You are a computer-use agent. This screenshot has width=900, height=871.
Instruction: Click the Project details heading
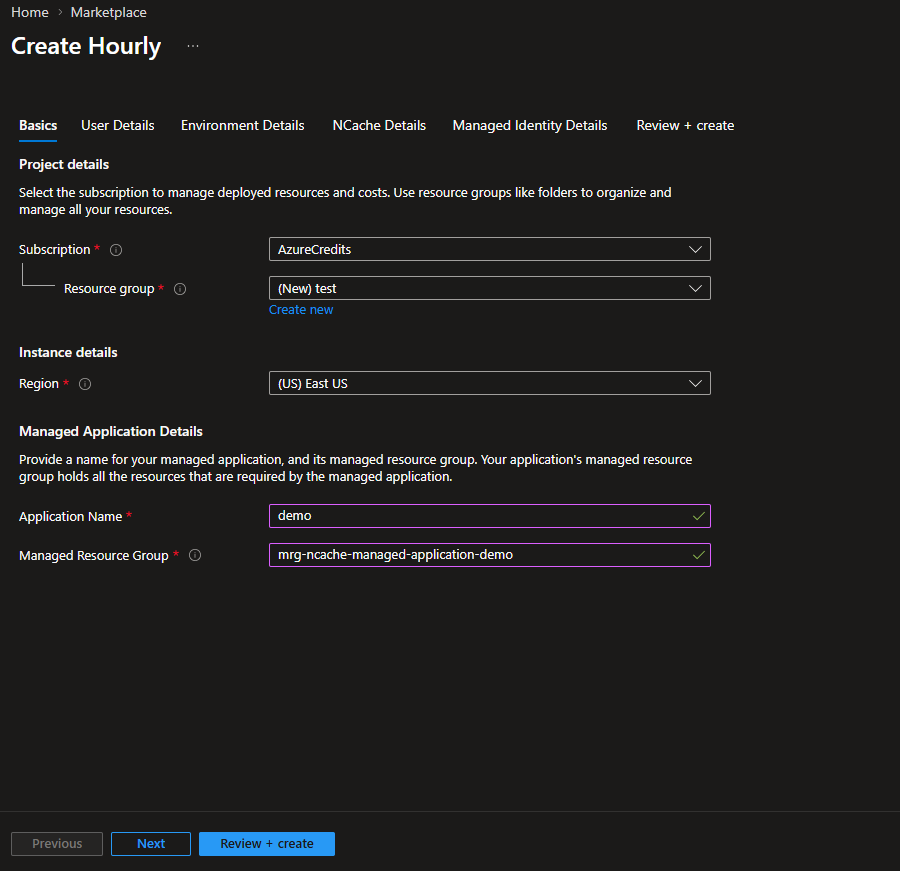click(x=64, y=164)
